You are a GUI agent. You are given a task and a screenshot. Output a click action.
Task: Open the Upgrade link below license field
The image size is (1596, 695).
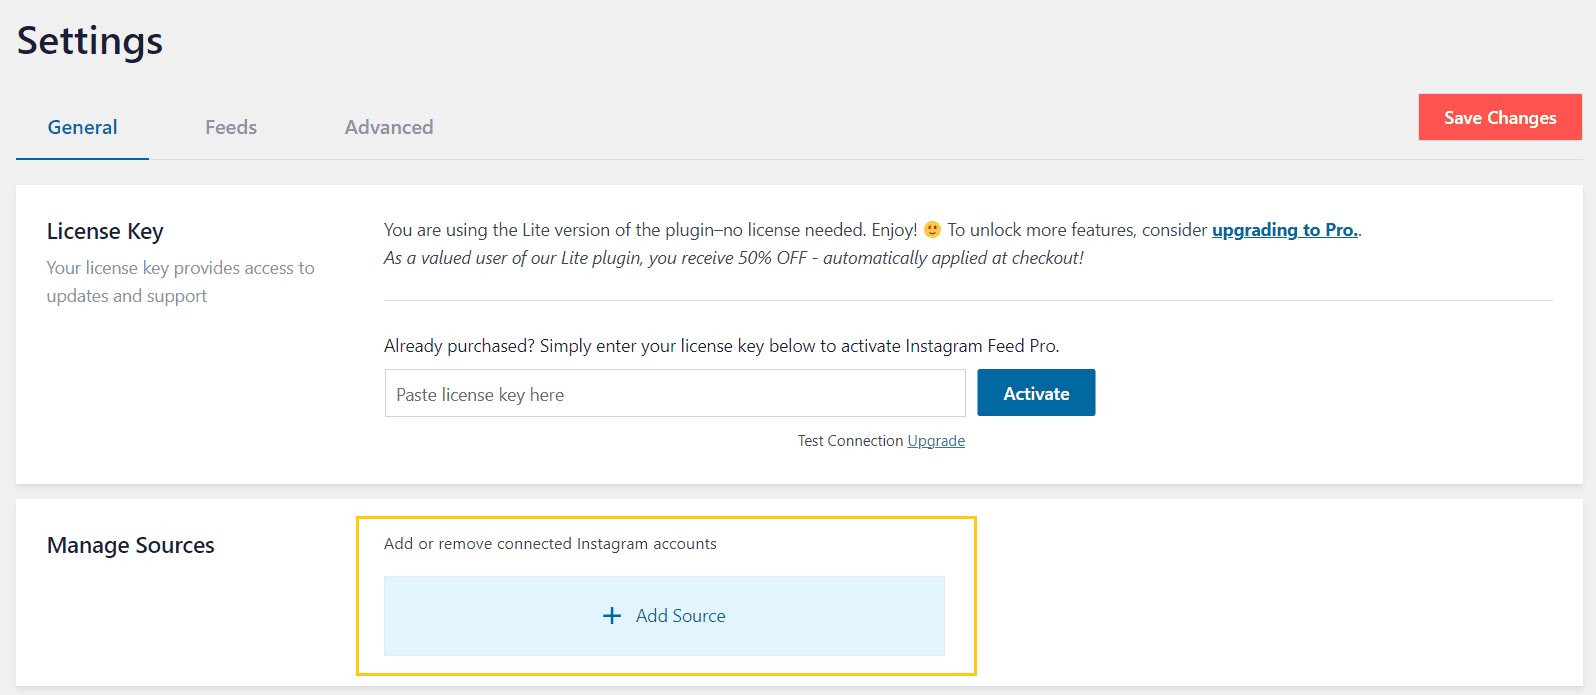pos(936,441)
